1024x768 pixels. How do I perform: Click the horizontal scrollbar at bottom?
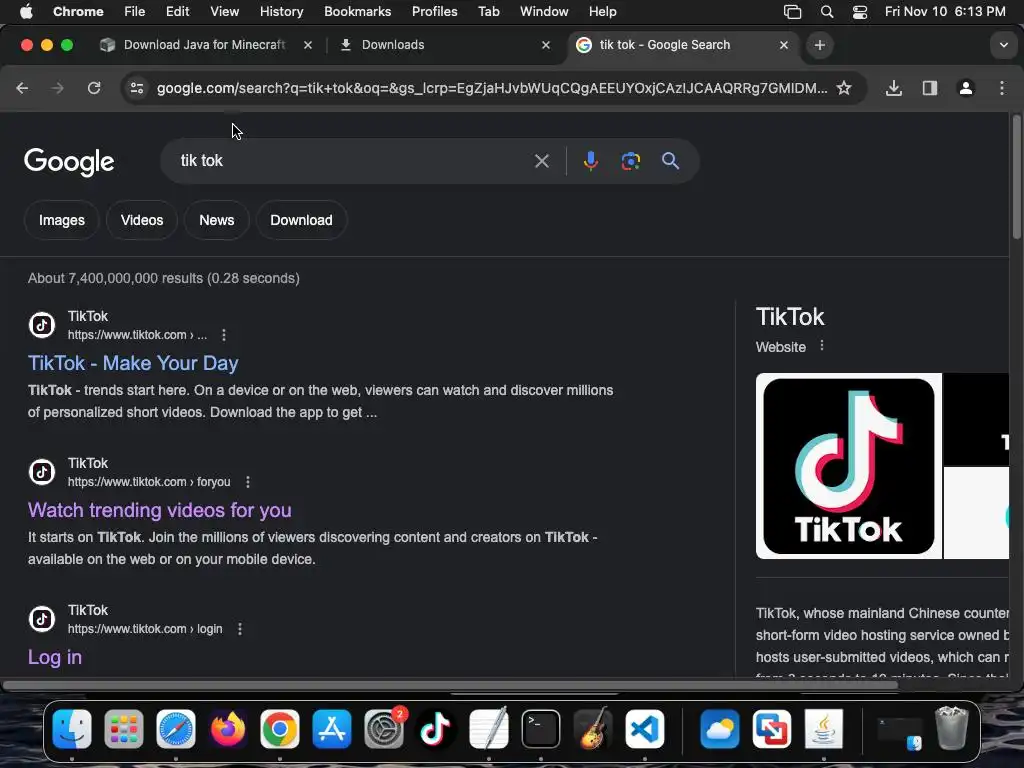pyautogui.click(x=451, y=685)
